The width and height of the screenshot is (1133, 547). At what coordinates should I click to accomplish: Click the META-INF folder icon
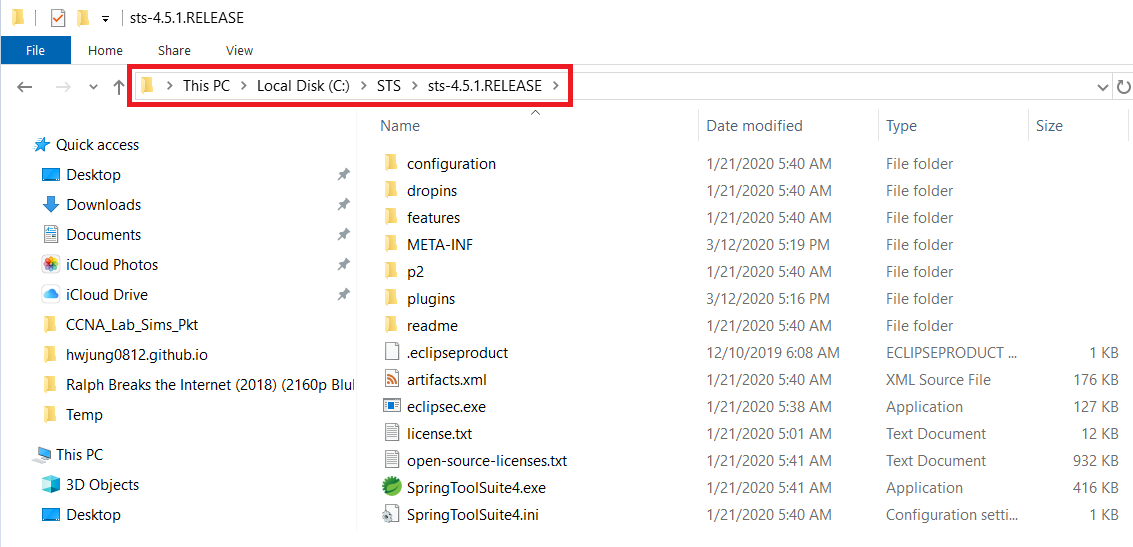(x=391, y=244)
